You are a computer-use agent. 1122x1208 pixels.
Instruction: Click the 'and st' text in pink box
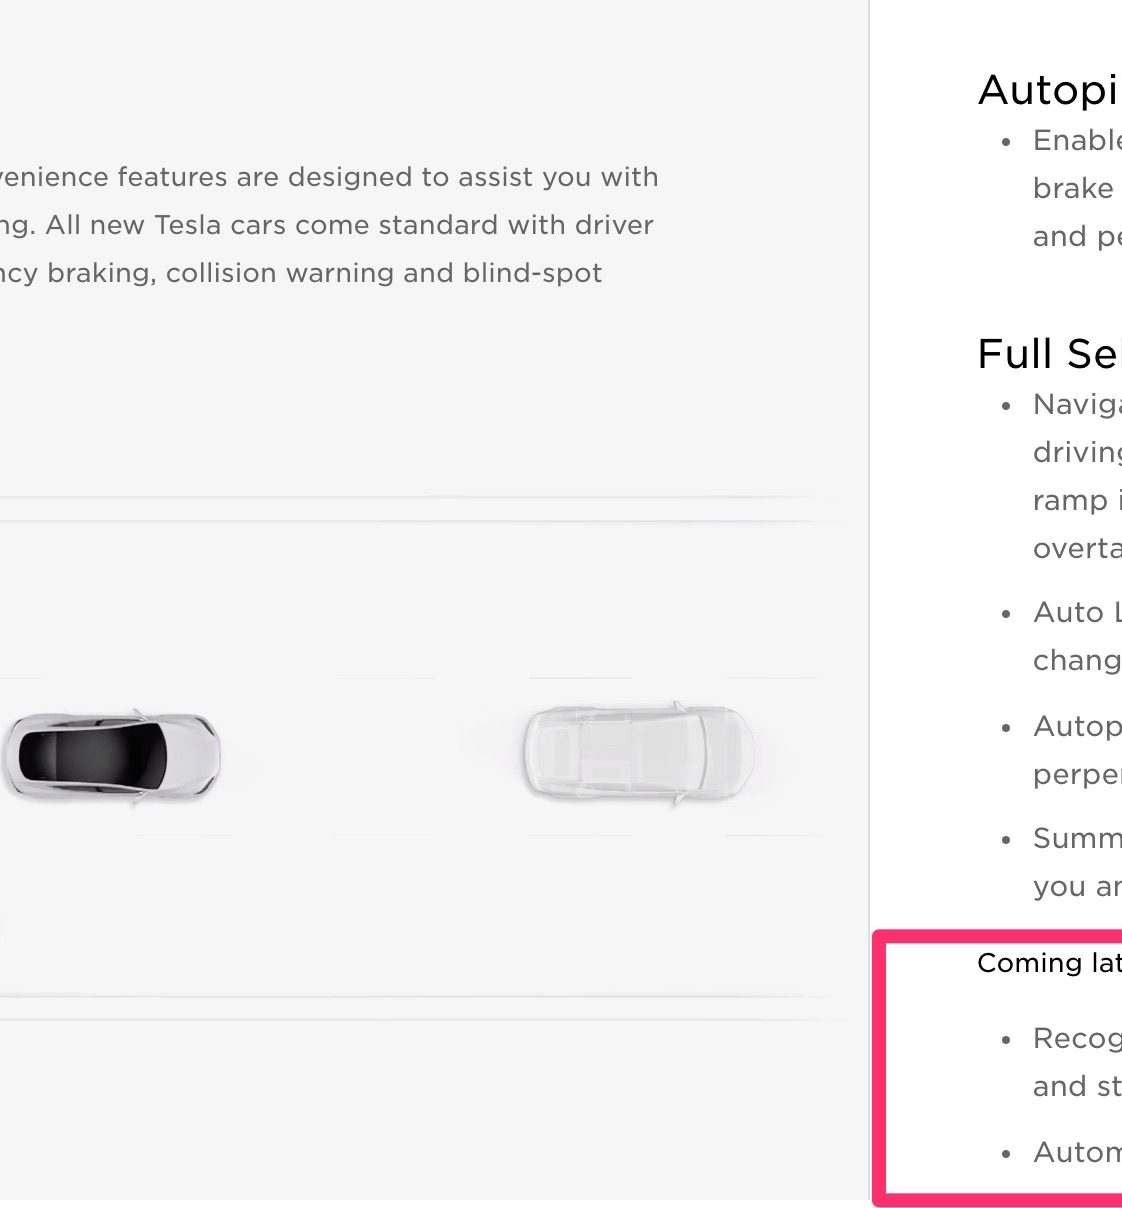pos(1077,1086)
